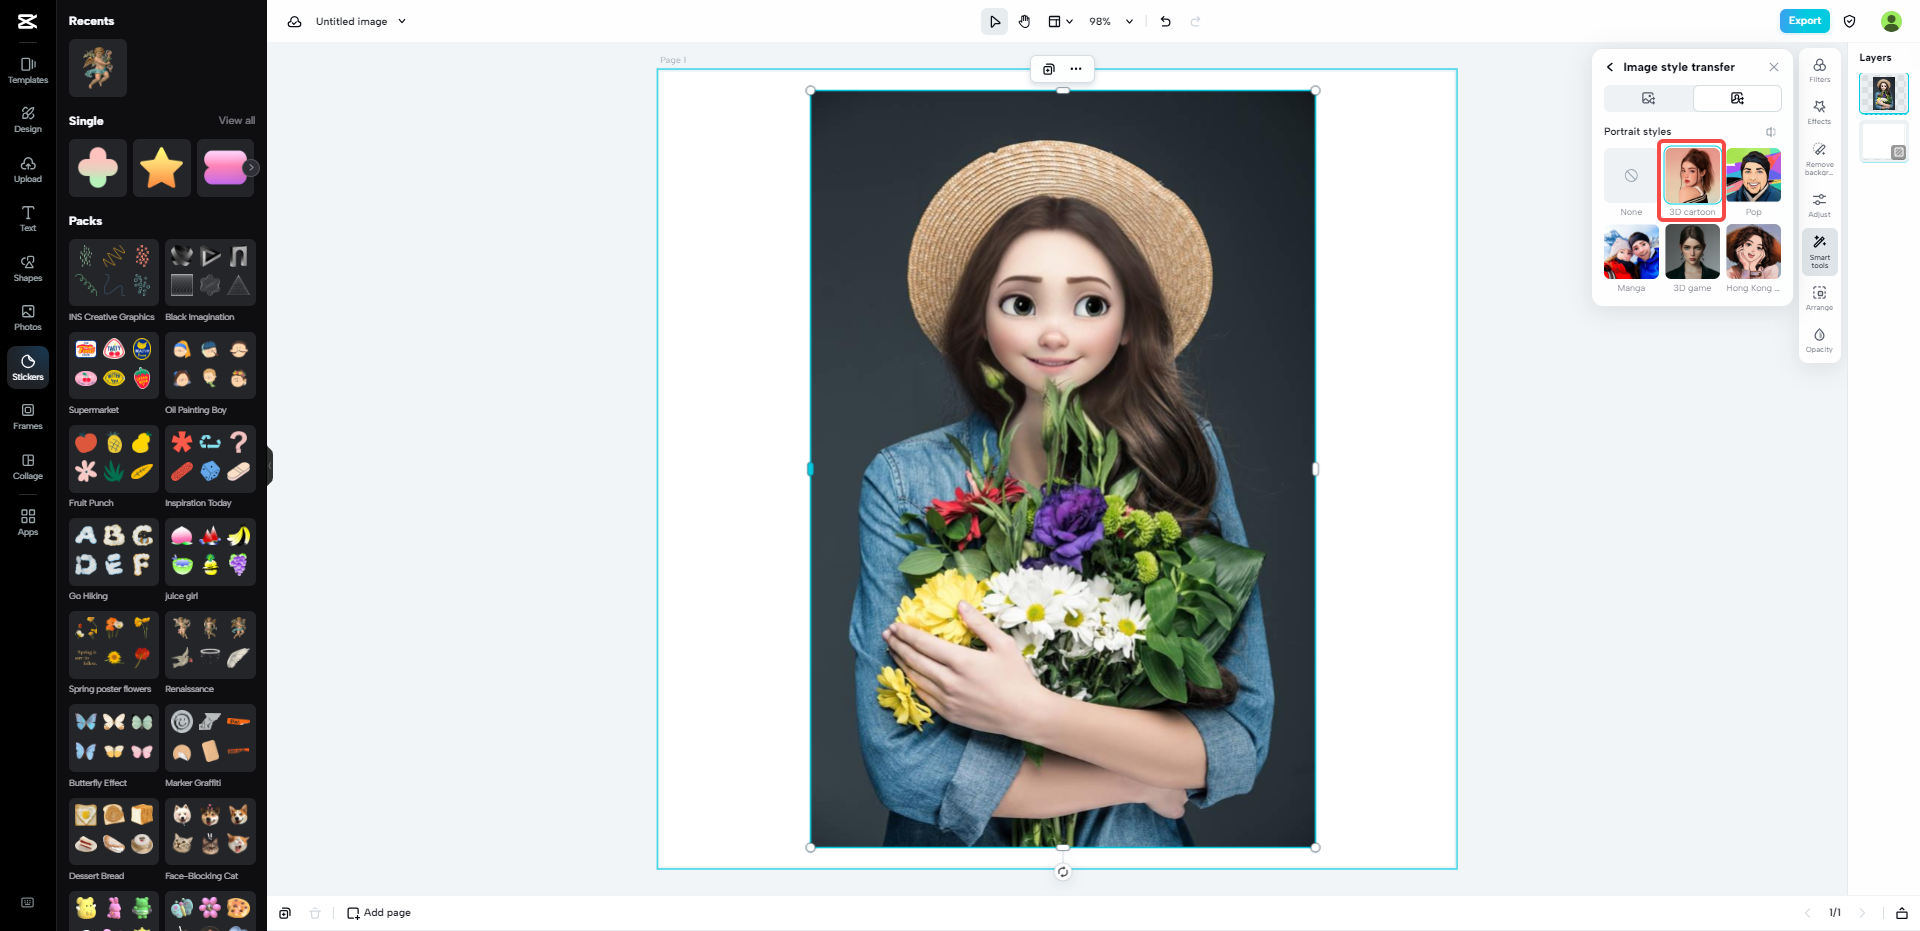Open the Smart tools panel

1820,251
